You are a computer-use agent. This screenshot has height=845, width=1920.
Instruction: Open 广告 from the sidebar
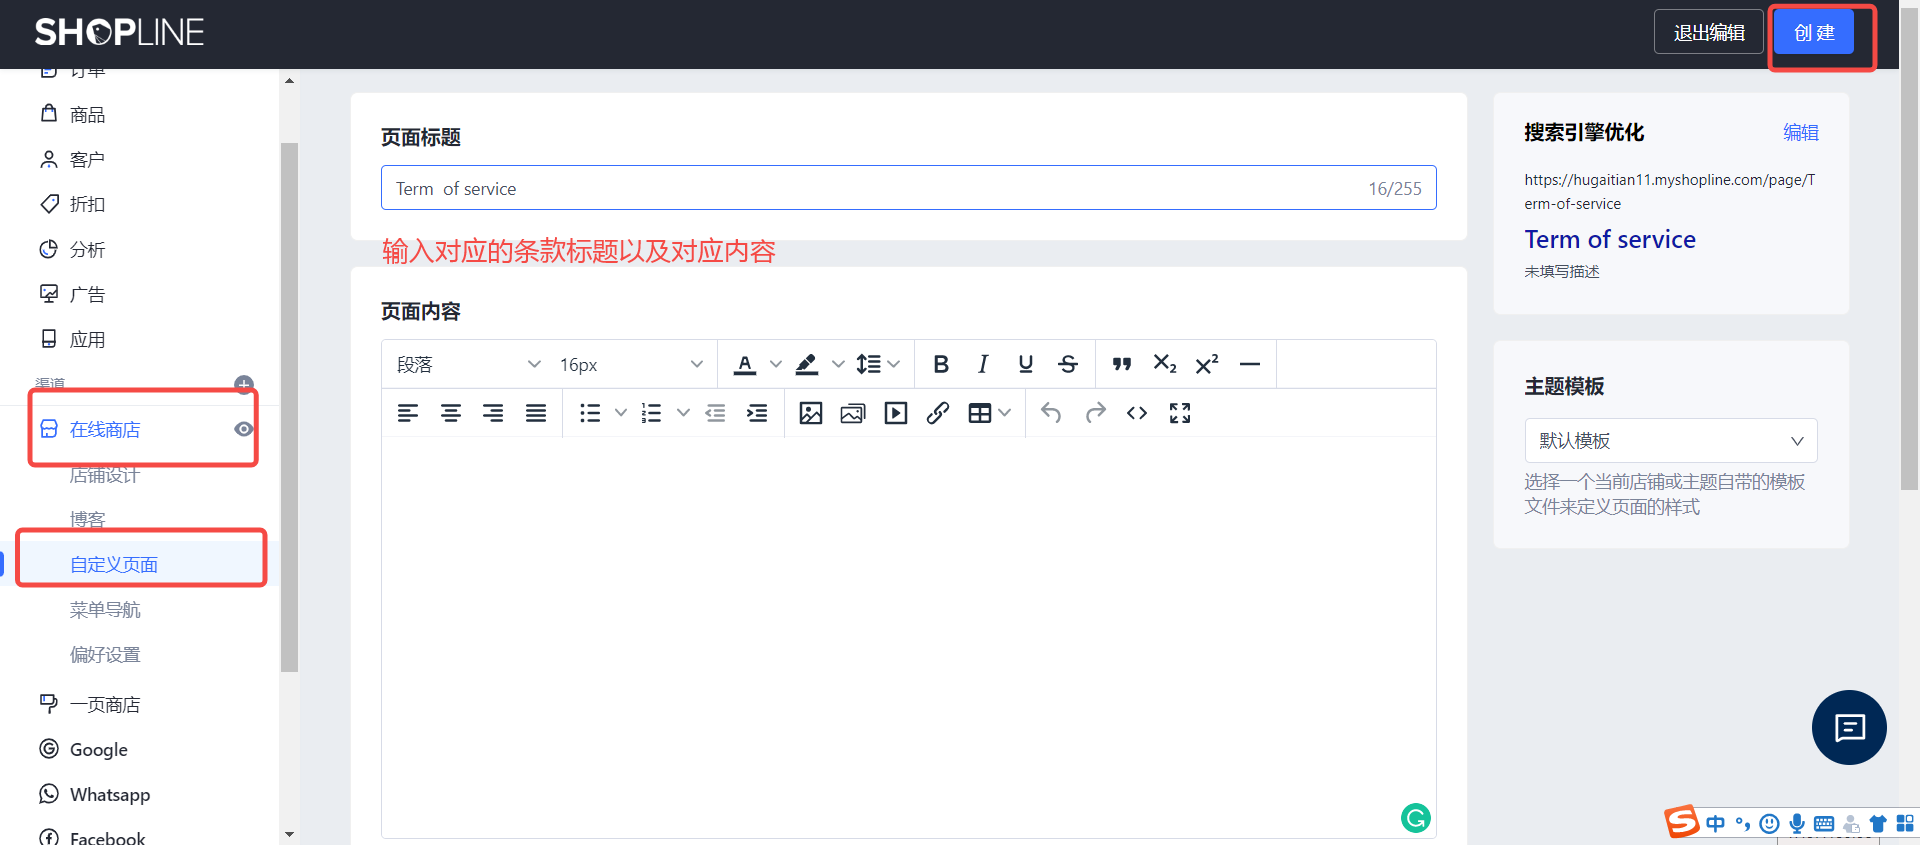pos(87,295)
